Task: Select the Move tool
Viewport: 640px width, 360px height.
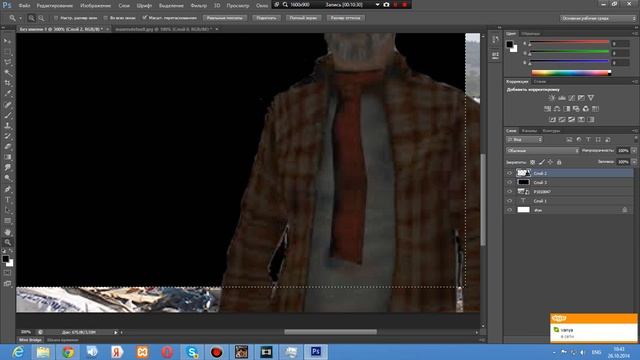Action: (8, 41)
